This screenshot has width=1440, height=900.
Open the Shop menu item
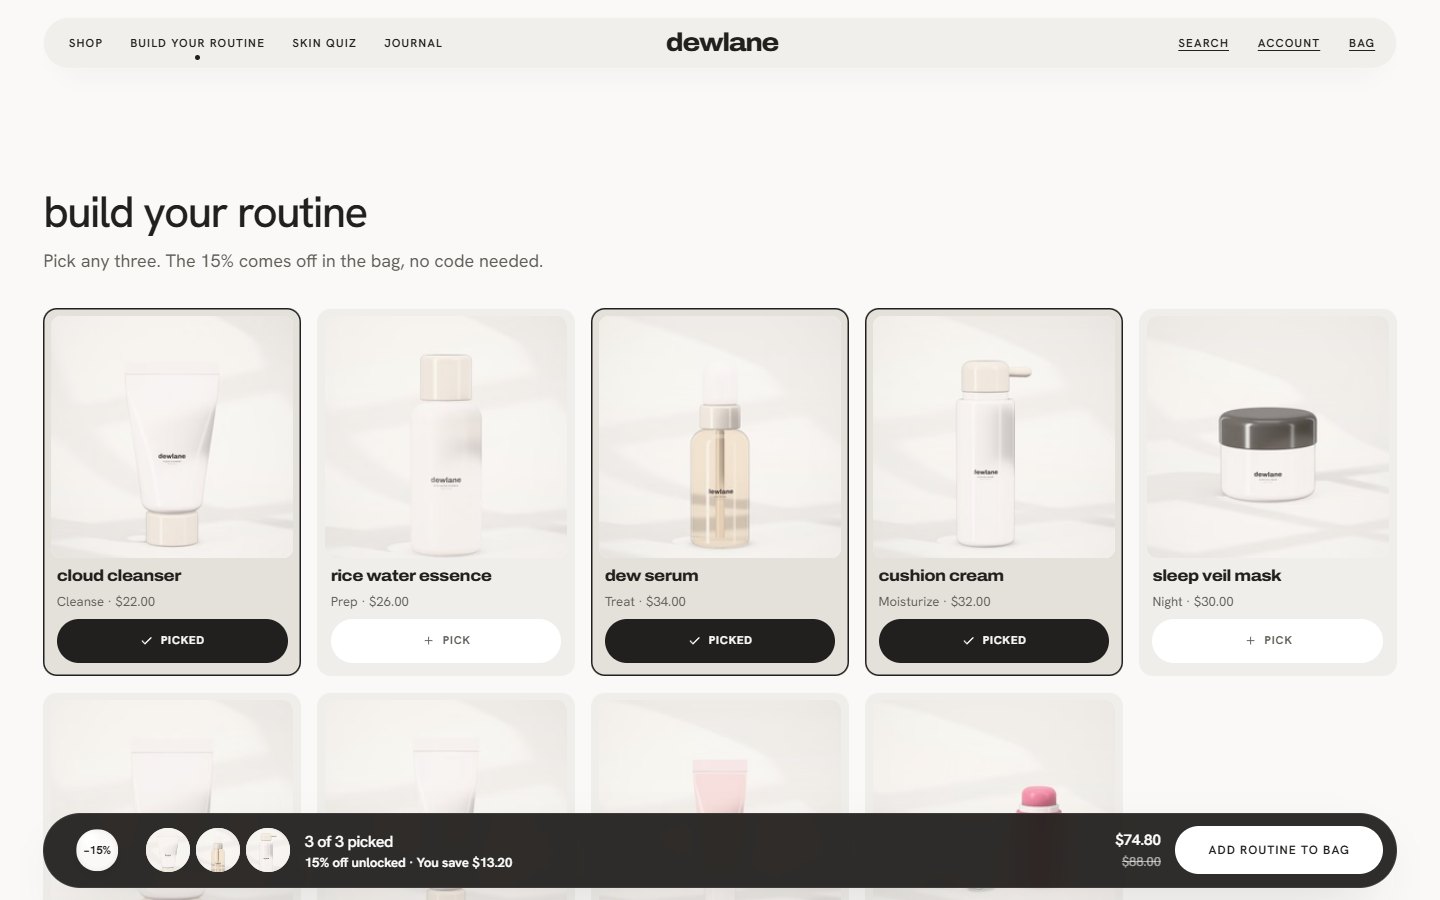[86, 43]
